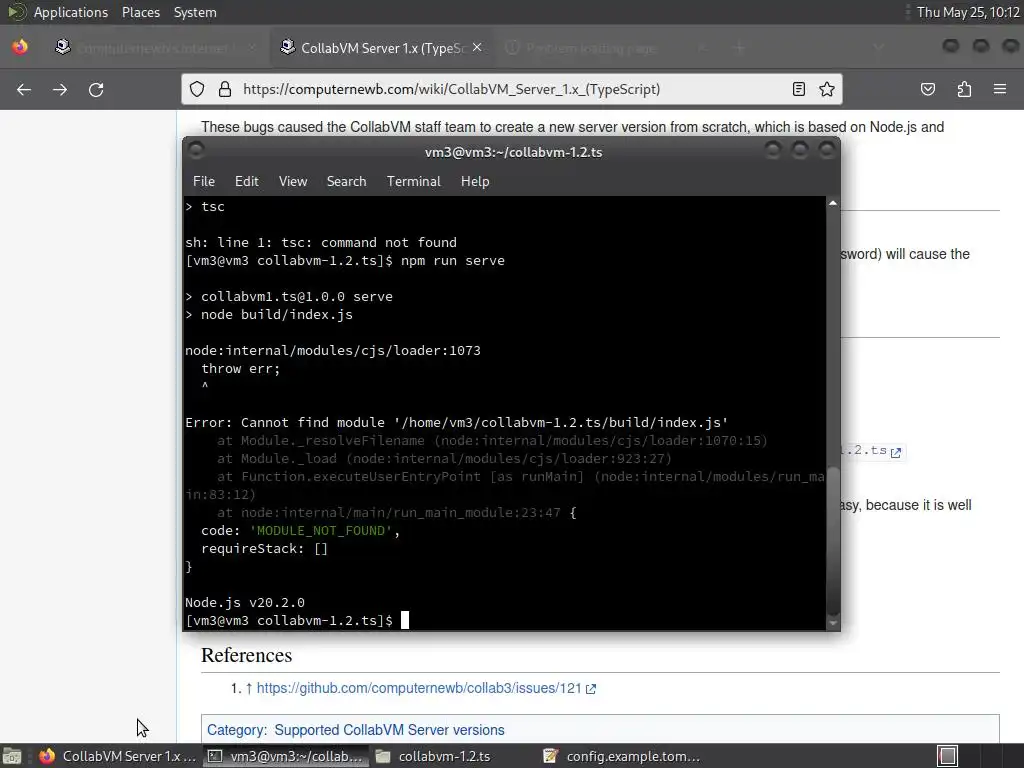Click the clock showing Thu May 25, 10:12
The image size is (1024, 768).
point(968,12)
